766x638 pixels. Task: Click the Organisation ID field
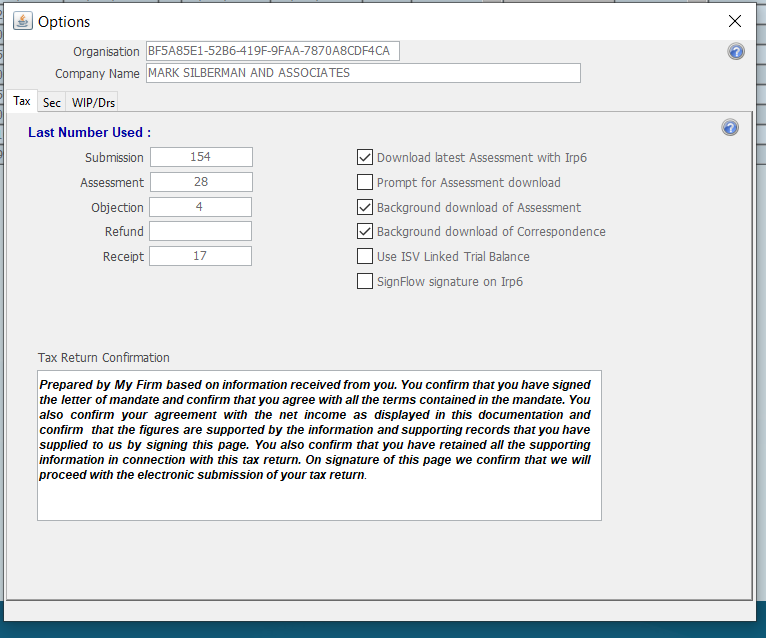(x=272, y=51)
